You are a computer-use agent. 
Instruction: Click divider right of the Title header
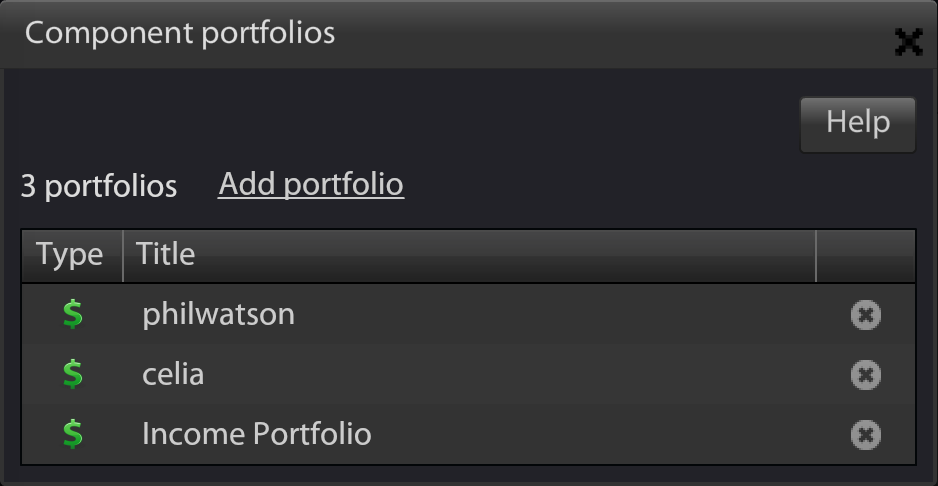pos(815,256)
